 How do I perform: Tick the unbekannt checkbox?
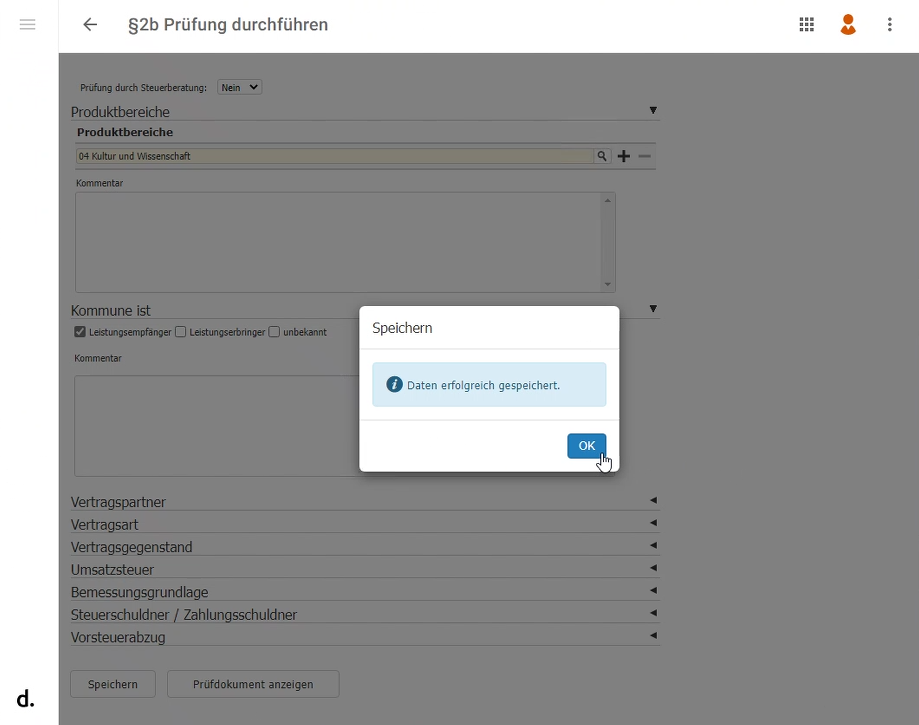[275, 332]
